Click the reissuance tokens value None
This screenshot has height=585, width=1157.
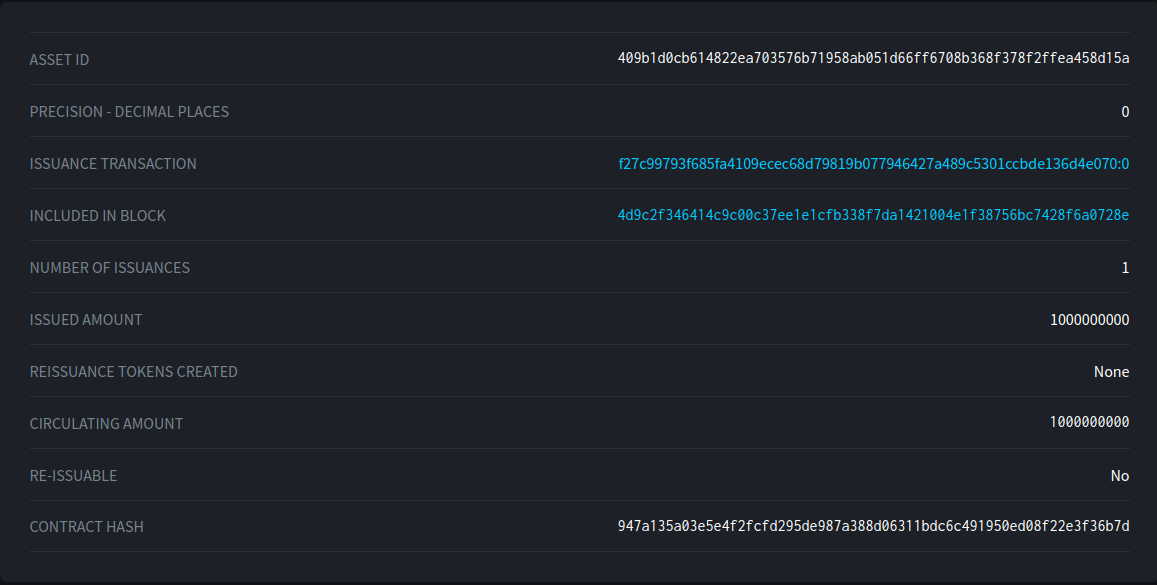[1111, 372]
